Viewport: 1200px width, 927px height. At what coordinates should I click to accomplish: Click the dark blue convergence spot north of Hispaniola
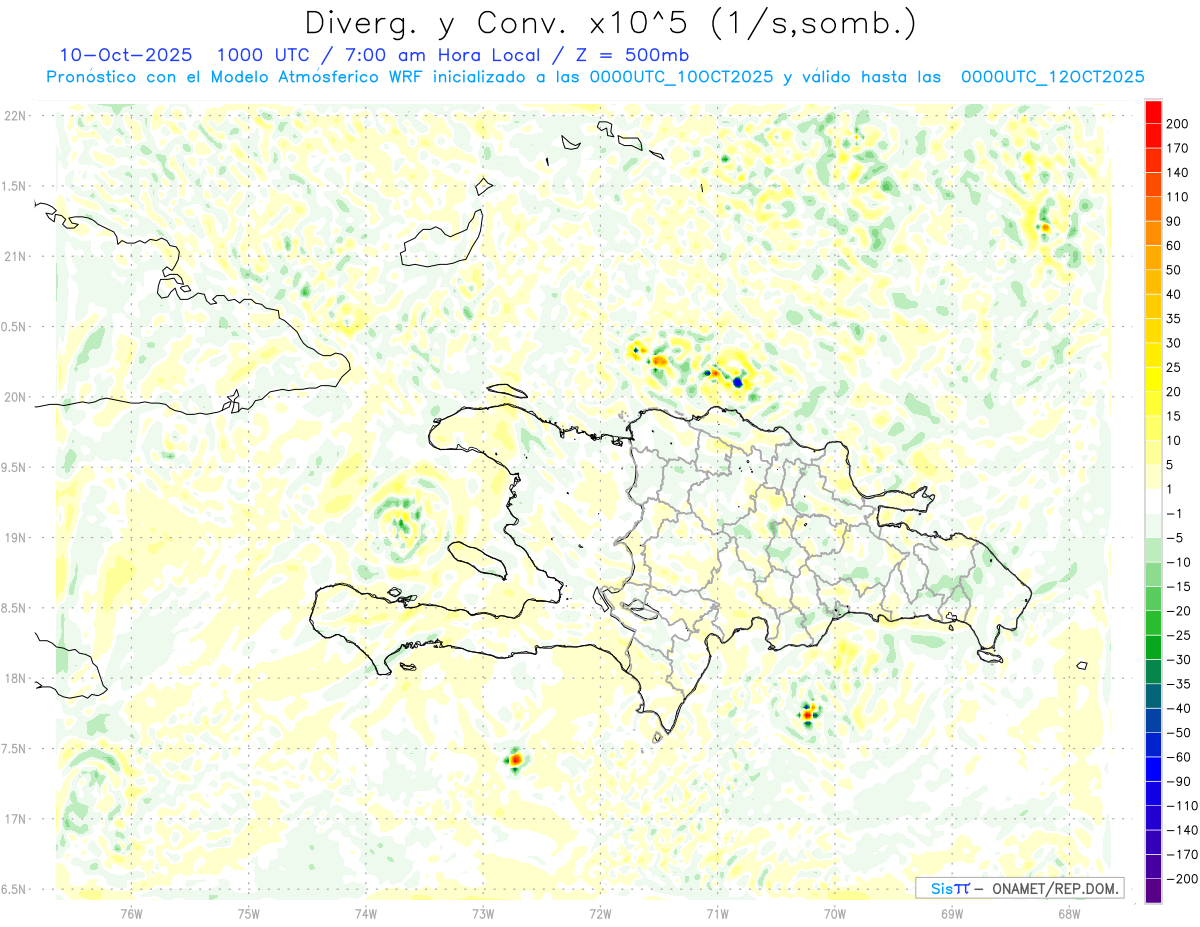pyautogui.click(x=738, y=382)
